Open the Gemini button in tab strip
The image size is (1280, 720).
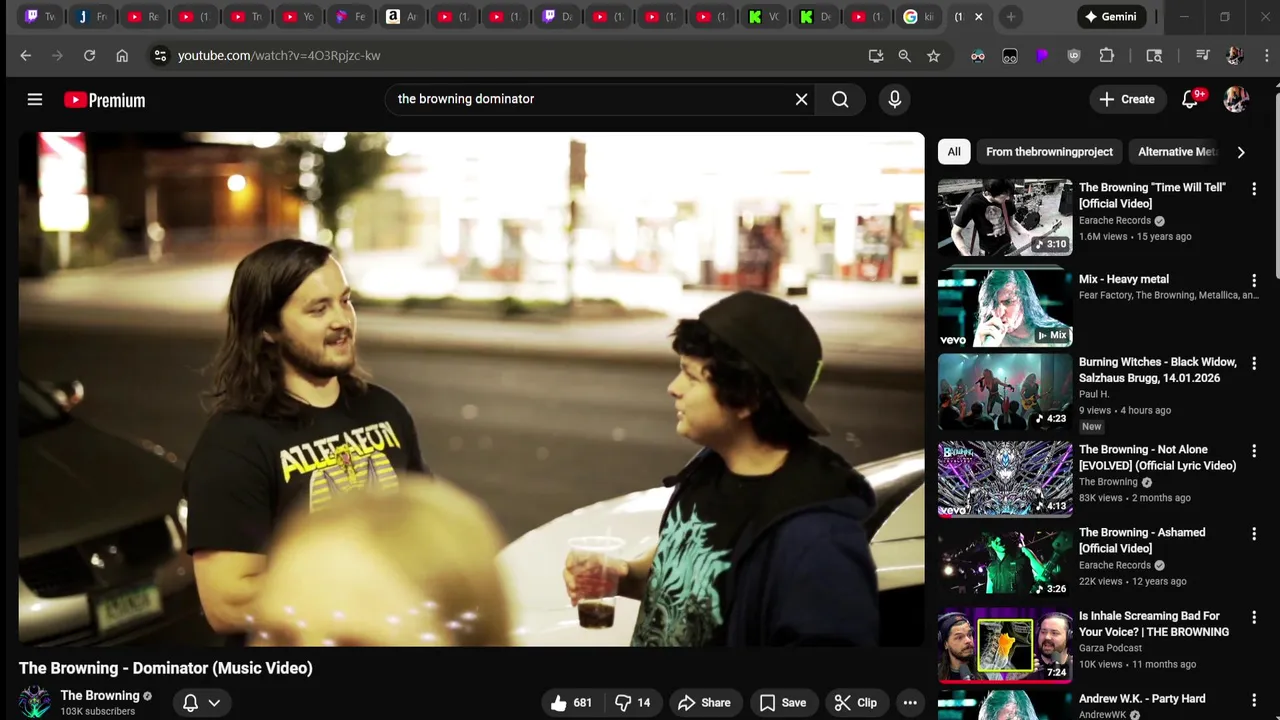(x=1111, y=17)
